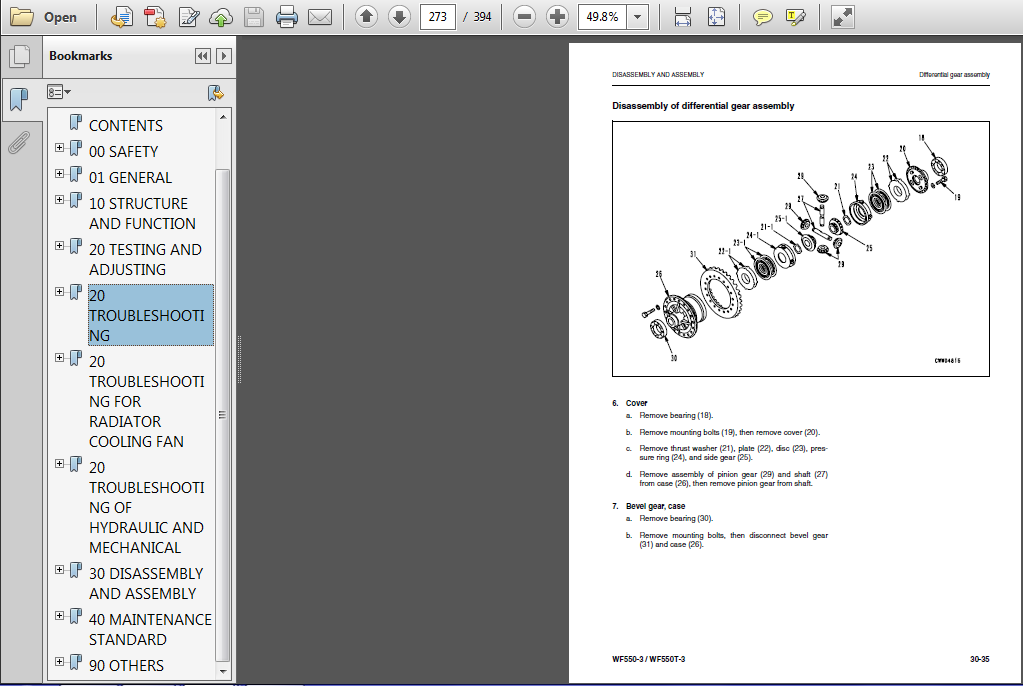Click the zoom percentage field 49.8%
Image resolution: width=1023 pixels, height=686 pixels.
[602, 17]
